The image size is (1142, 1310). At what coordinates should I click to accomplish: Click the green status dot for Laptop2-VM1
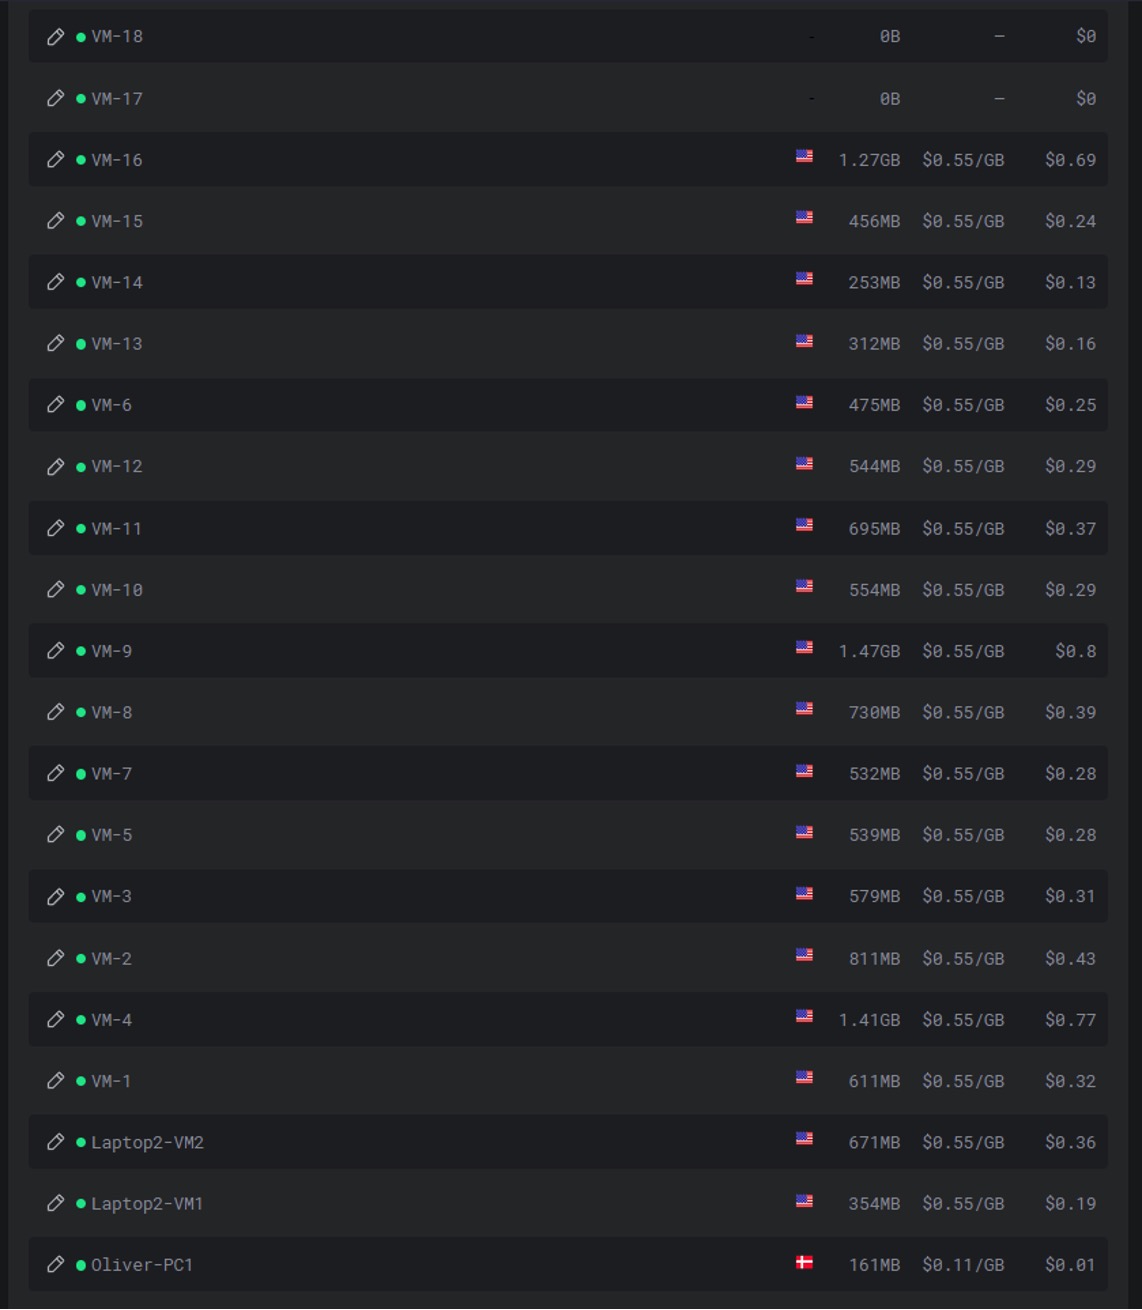81,1204
